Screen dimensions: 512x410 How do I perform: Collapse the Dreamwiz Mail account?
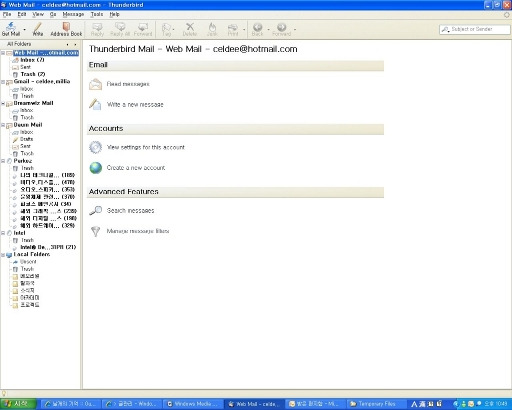[3, 104]
